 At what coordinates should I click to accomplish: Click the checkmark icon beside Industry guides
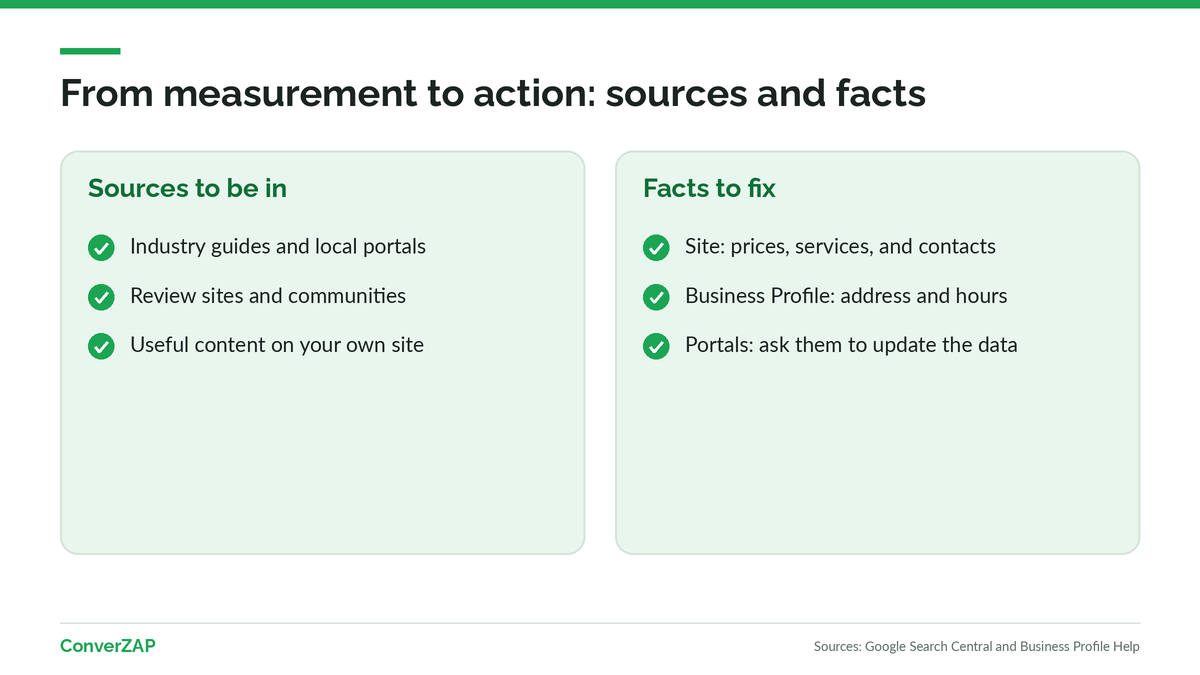pyautogui.click(x=101, y=248)
